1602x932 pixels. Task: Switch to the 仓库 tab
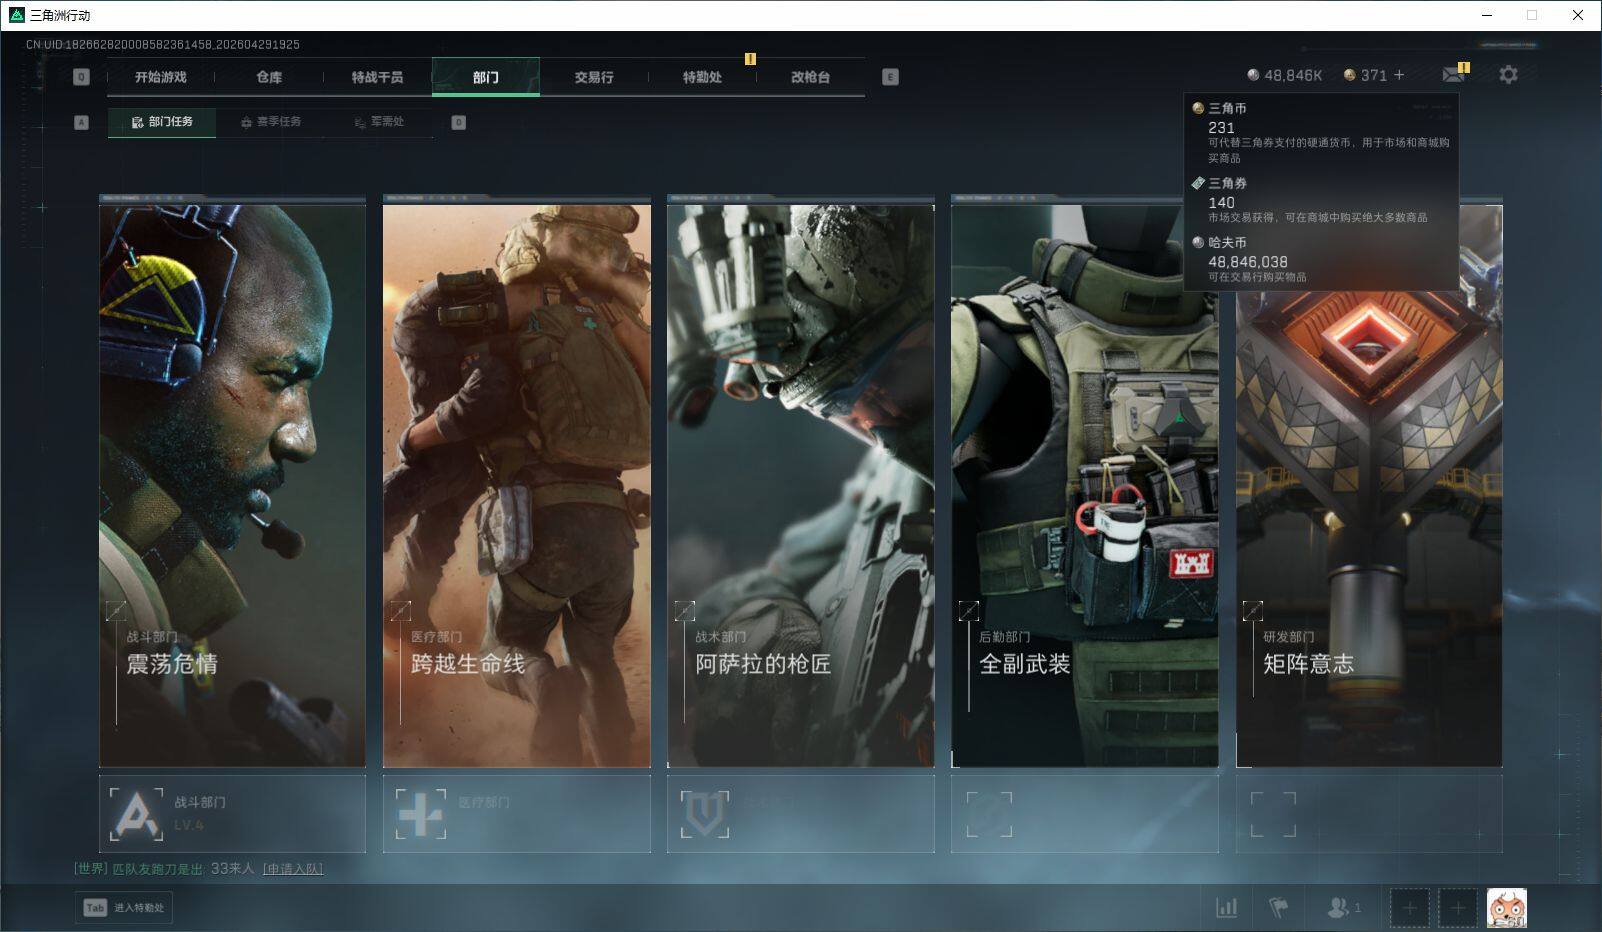click(x=269, y=77)
